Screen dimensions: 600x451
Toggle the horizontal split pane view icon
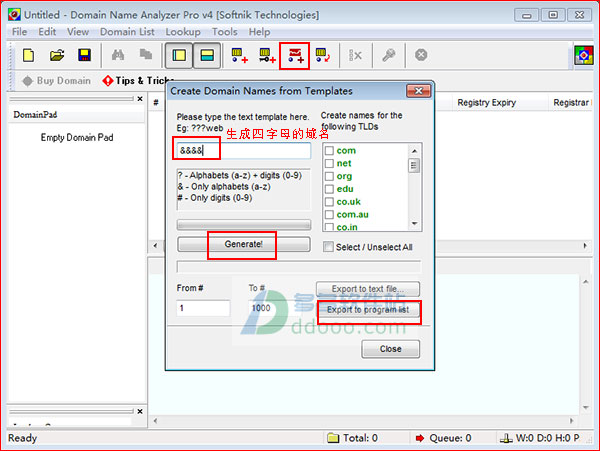click(207, 56)
